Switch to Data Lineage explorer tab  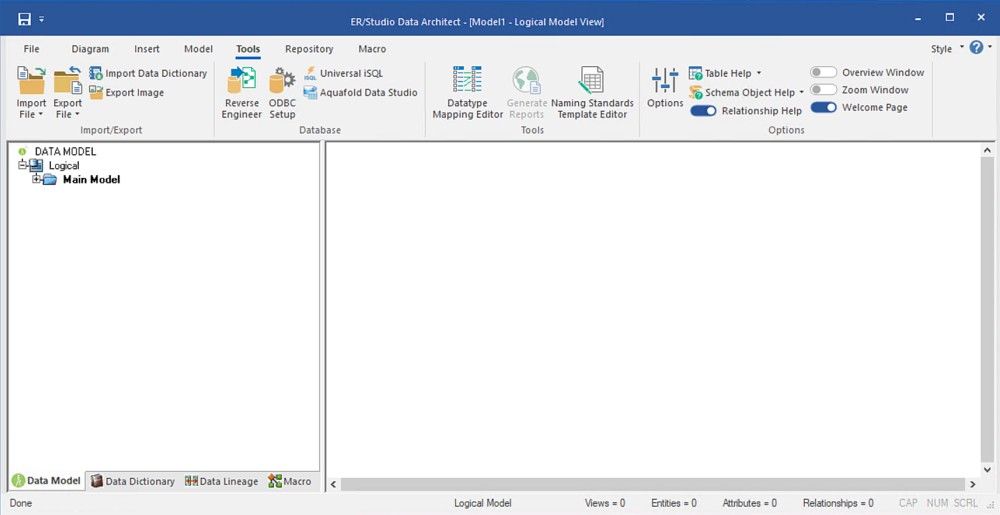221,481
